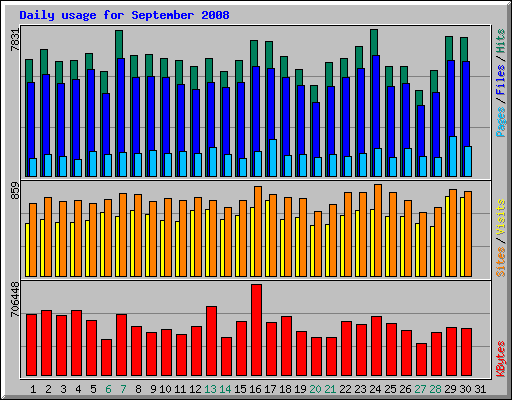Select day label 3 on the axis
512x400 pixels.
click(63, 389)
